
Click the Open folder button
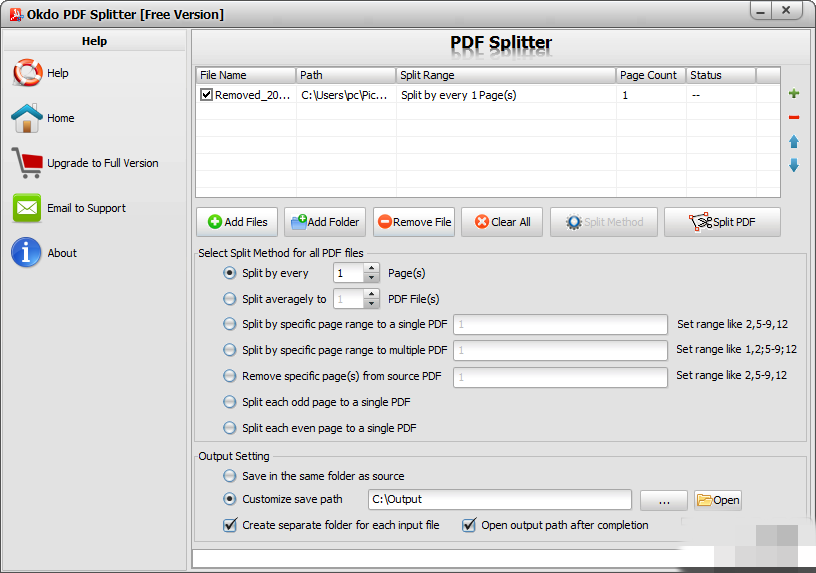[718, 500]
